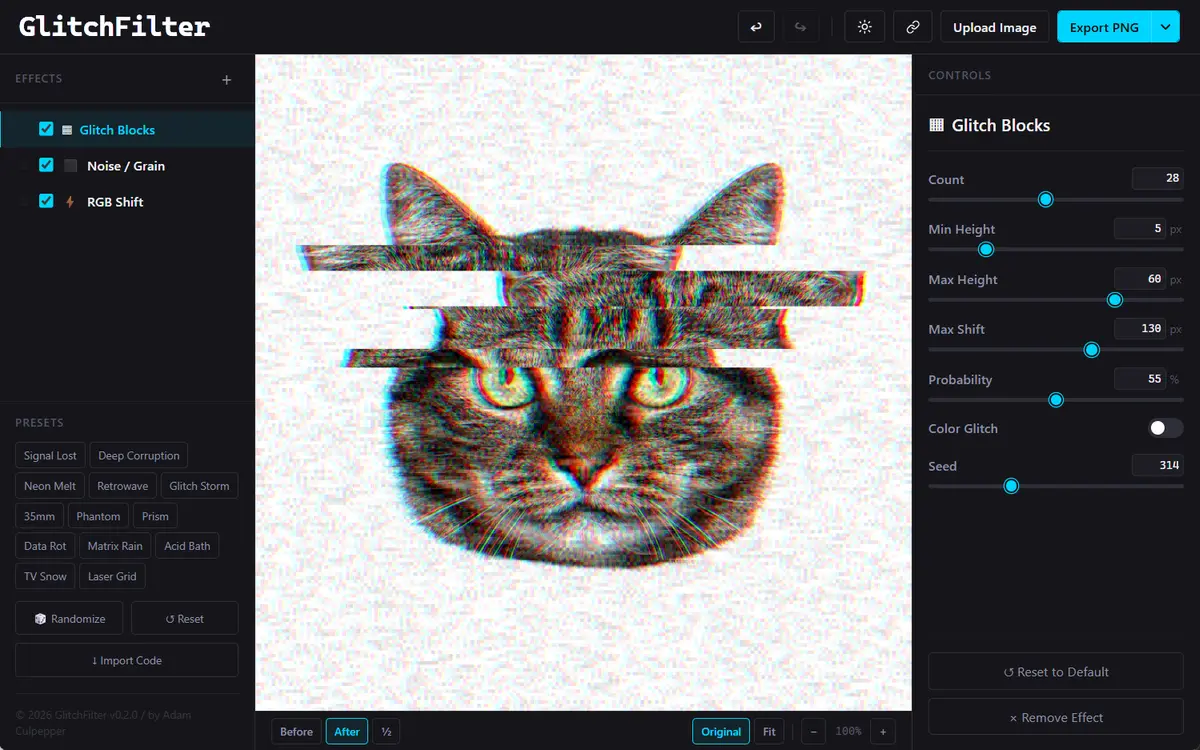Click the Max Shift slider handle
This screenshot has width=1200, height=750.
[x=1092, y=350]
